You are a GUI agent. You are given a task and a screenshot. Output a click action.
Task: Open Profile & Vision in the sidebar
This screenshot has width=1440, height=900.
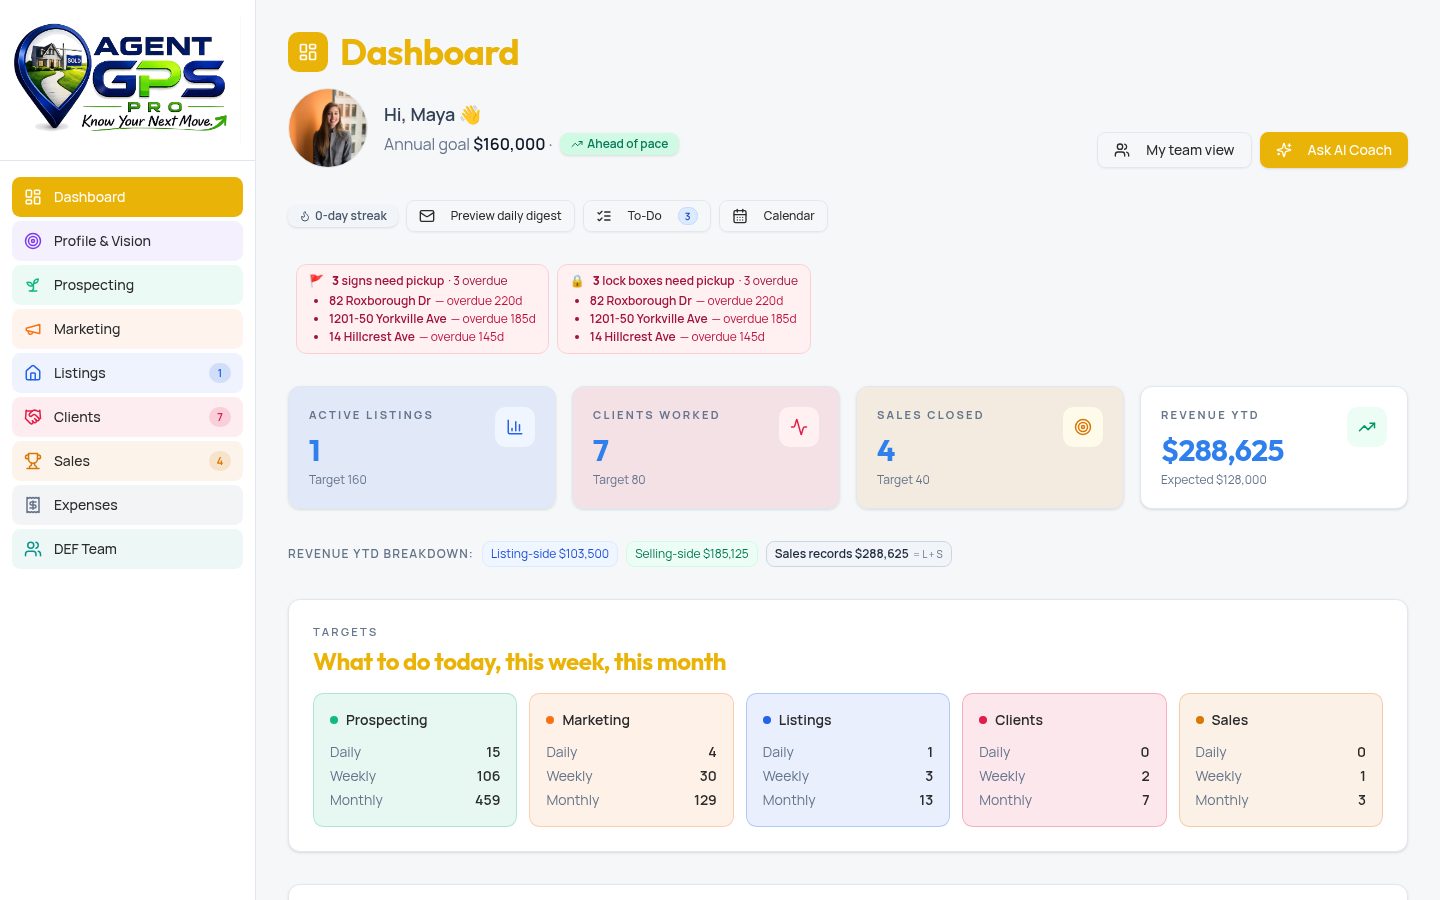127,241
